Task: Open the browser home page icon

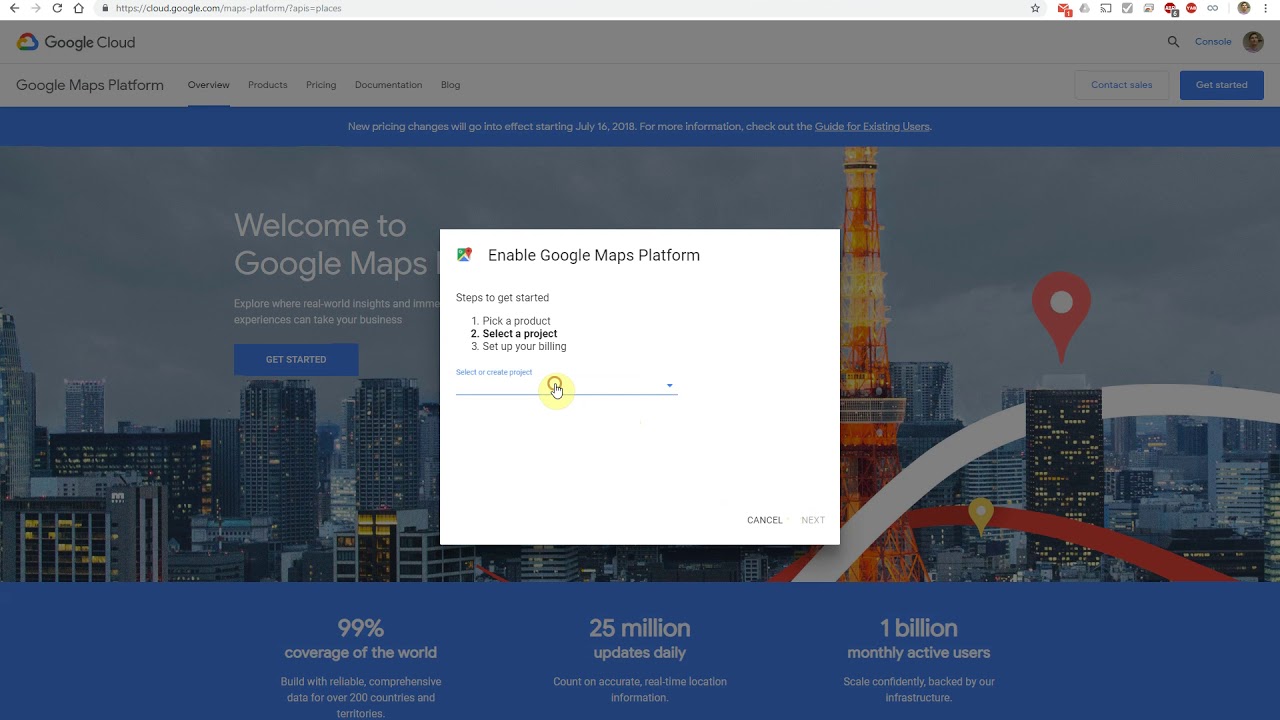Action: pos(79,8)
